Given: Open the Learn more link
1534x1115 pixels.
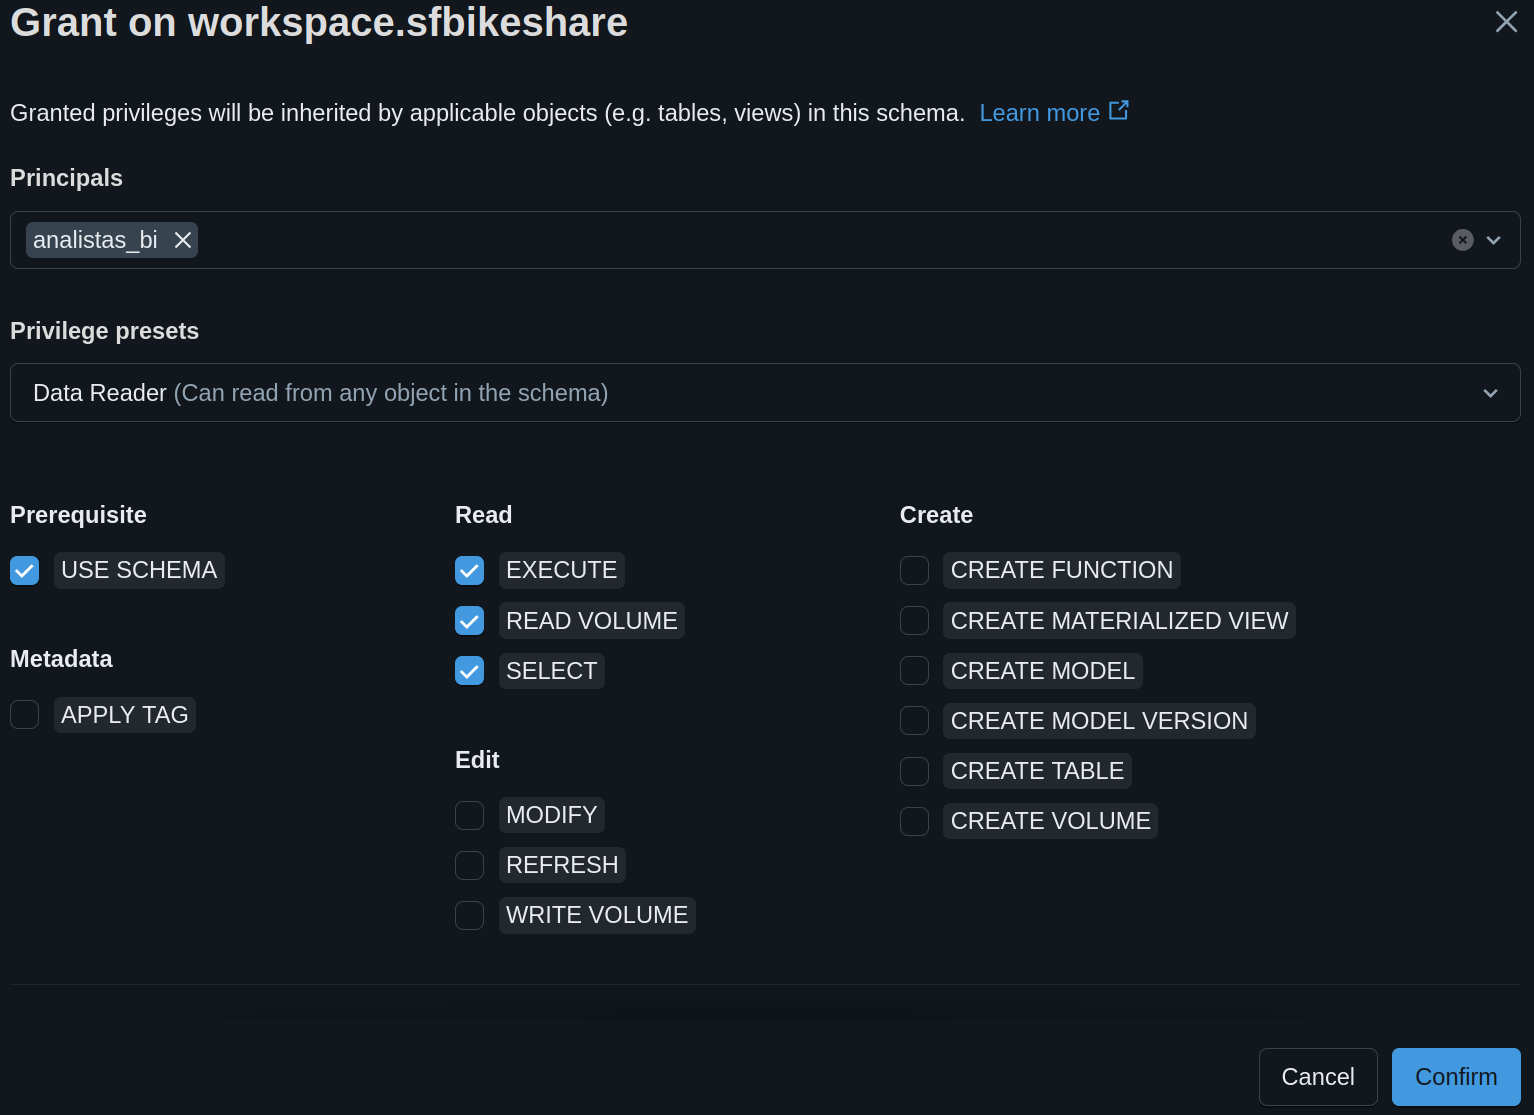Looking at the screenshot, I should 1039,113.
